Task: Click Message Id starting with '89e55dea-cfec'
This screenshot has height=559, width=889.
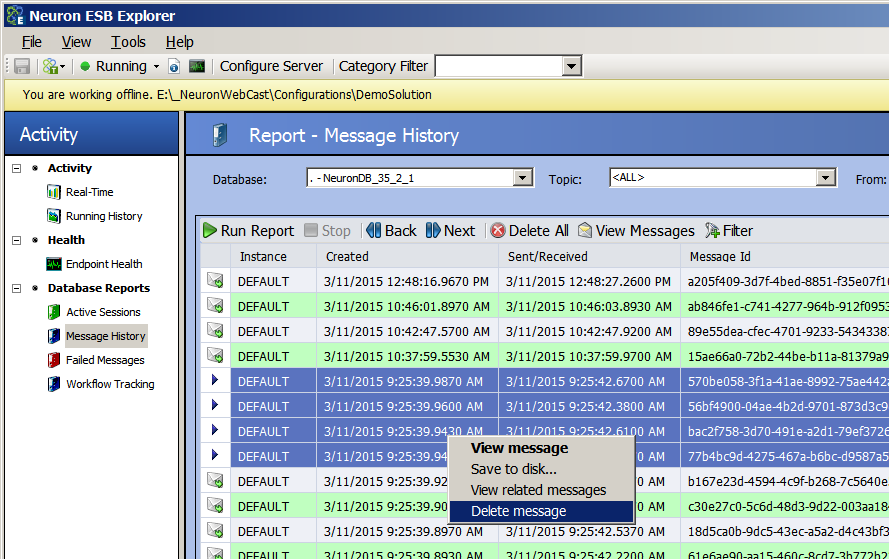Action: click(x=785, y=331)
